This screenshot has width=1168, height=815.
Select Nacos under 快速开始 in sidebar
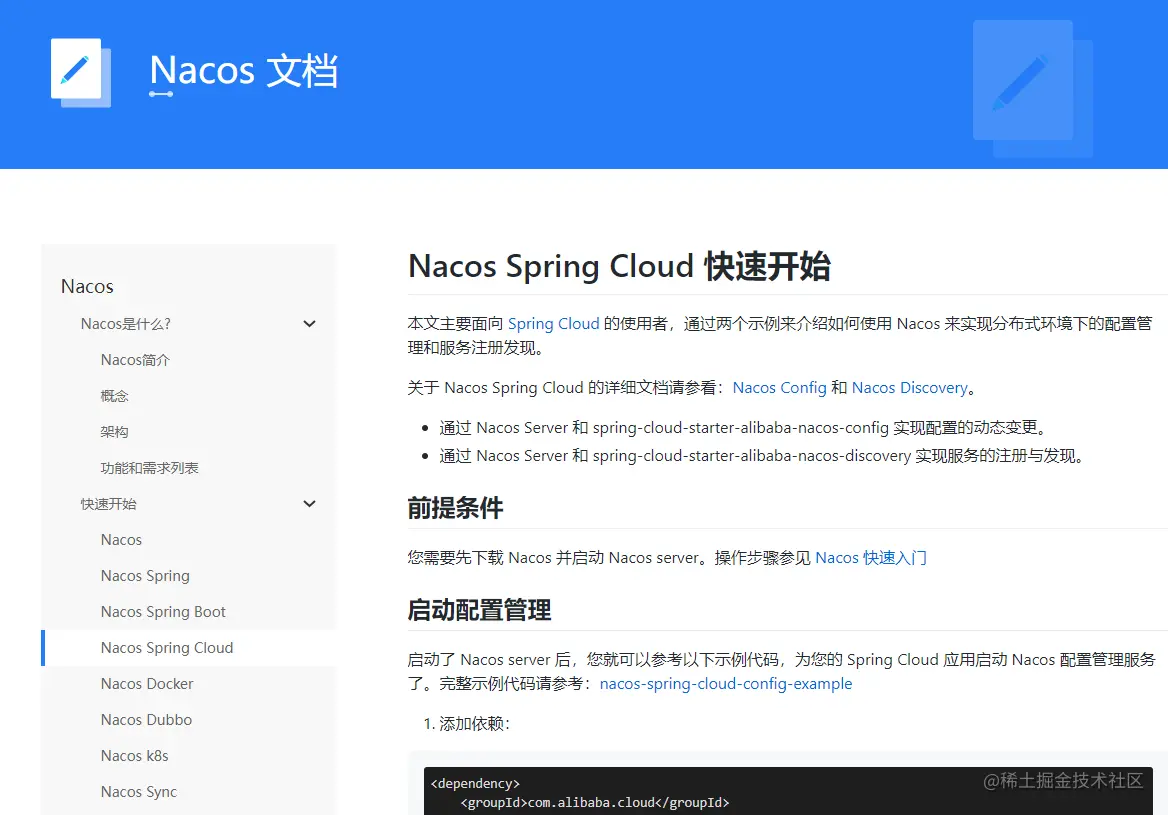(x=121, y=540)
